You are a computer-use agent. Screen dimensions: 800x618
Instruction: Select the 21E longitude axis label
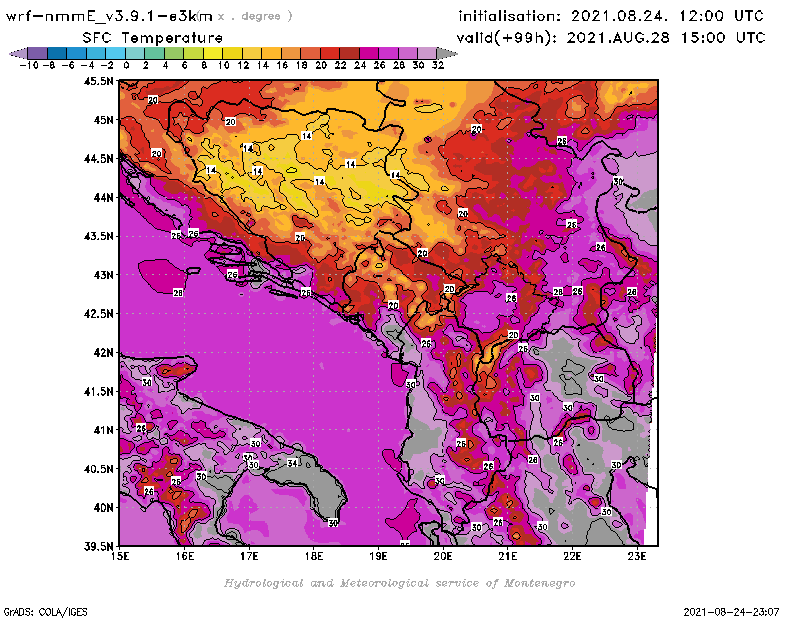click(508, 556)
